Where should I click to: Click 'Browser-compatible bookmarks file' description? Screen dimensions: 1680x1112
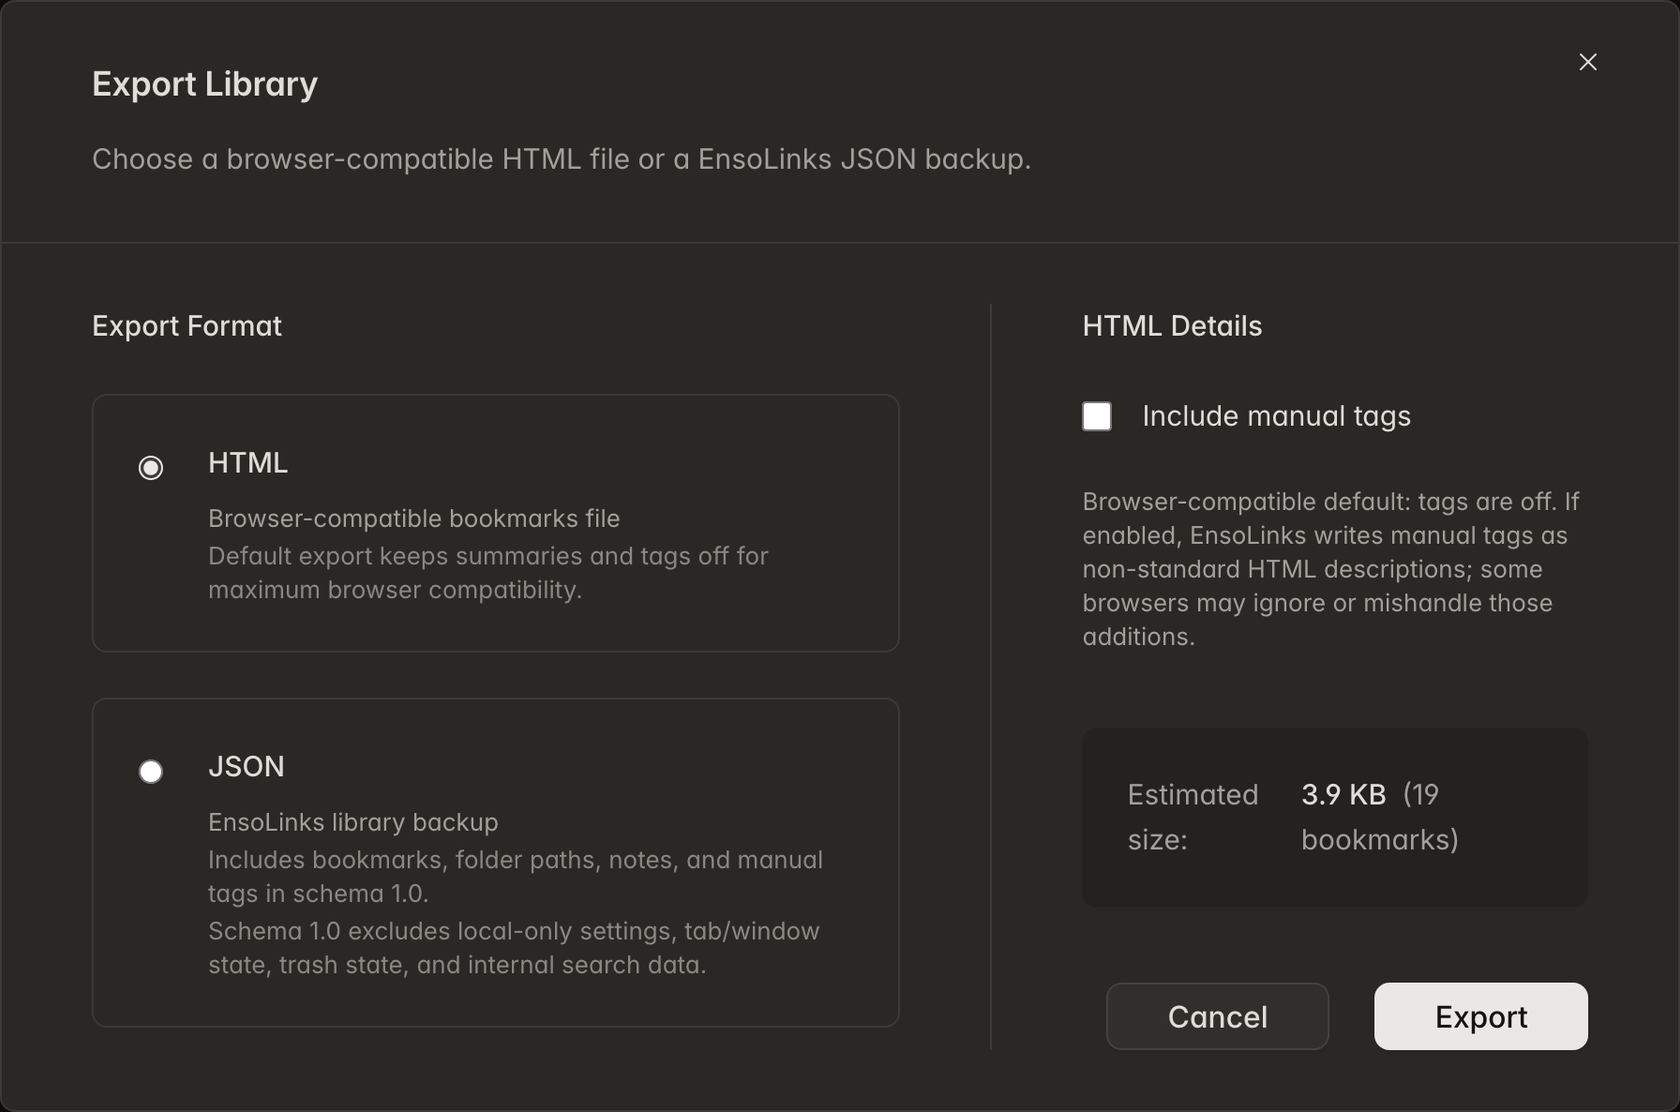point(414,518)
